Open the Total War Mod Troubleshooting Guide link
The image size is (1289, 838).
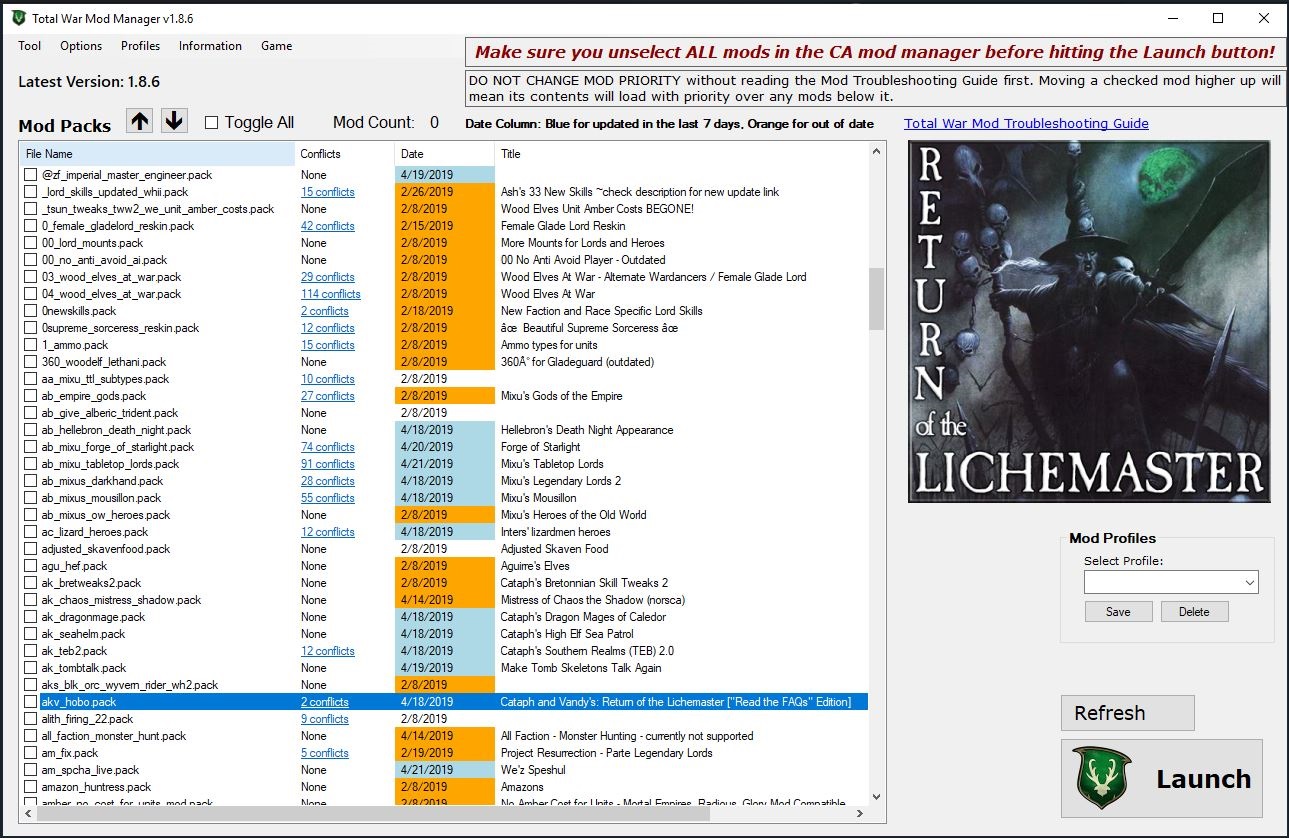click(1026, 124)
